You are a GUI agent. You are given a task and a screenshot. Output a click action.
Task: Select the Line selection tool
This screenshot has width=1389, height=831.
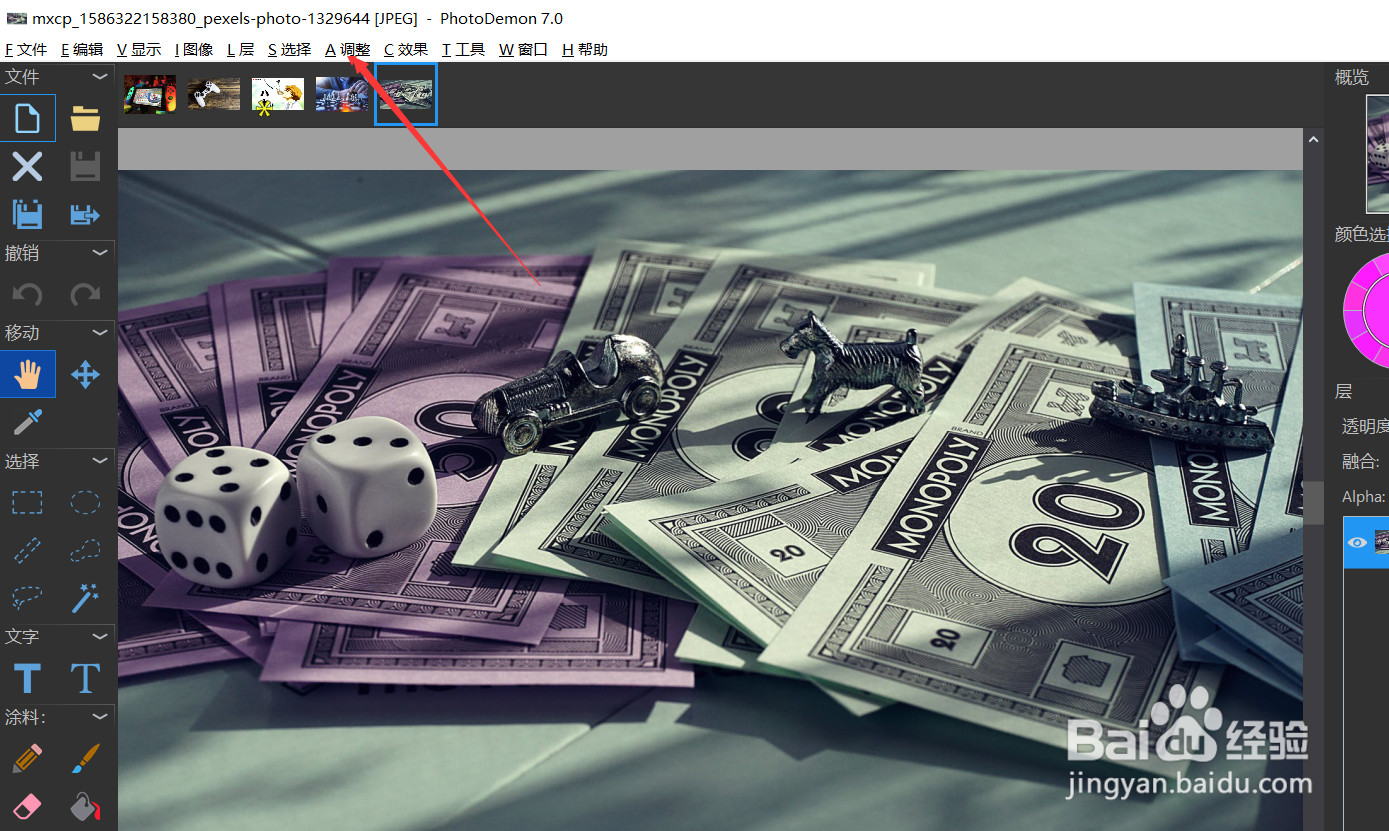point(27,550)
